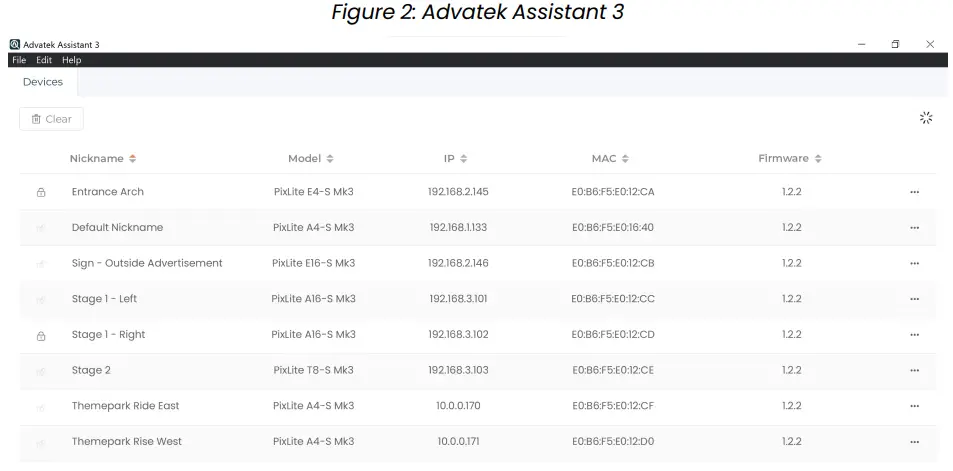Sort the Firmware column using its arrows

coord(818,159)
